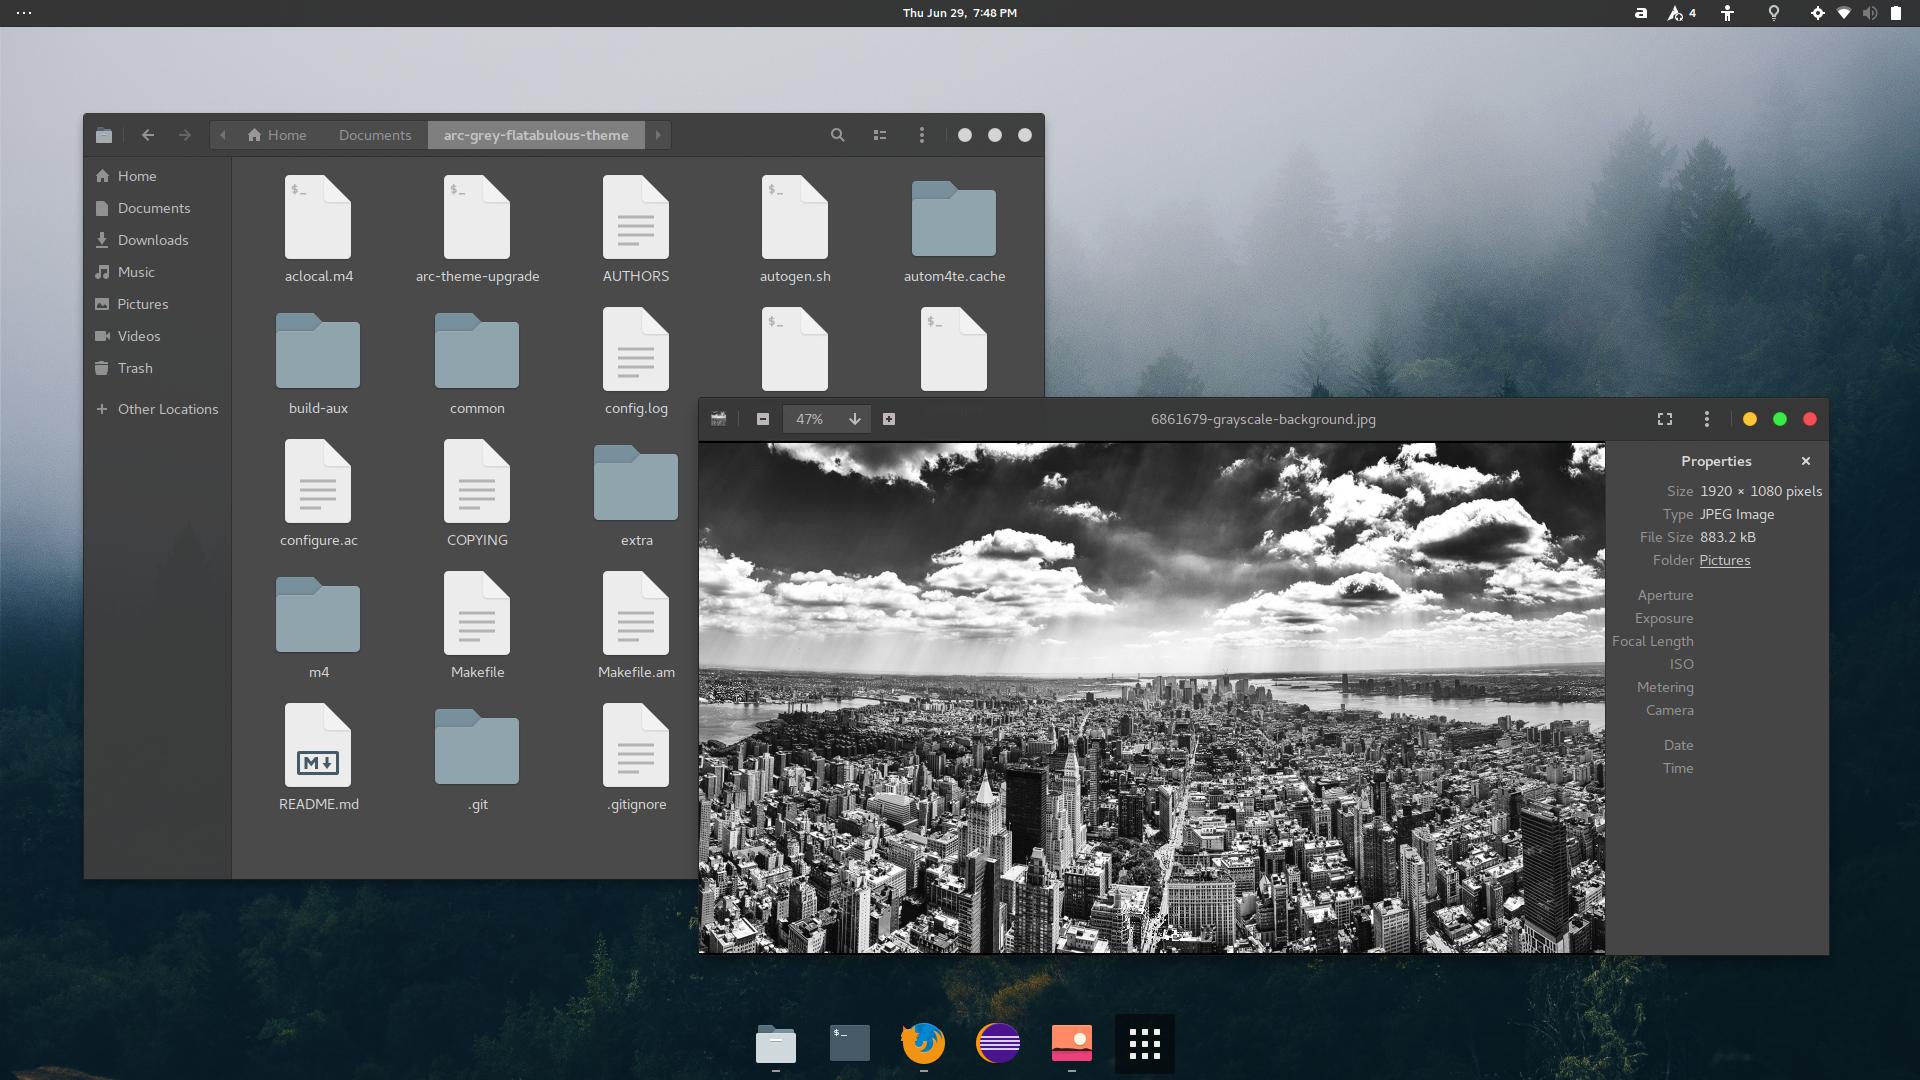Click the zoom out minus button
Image resolution: width=1920 pixels, height=1080 pixels.
[x=763, y=419]
